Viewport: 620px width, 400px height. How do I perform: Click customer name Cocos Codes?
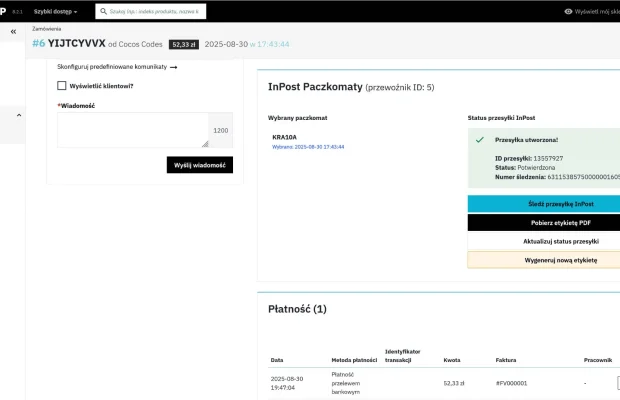point(140,44)
